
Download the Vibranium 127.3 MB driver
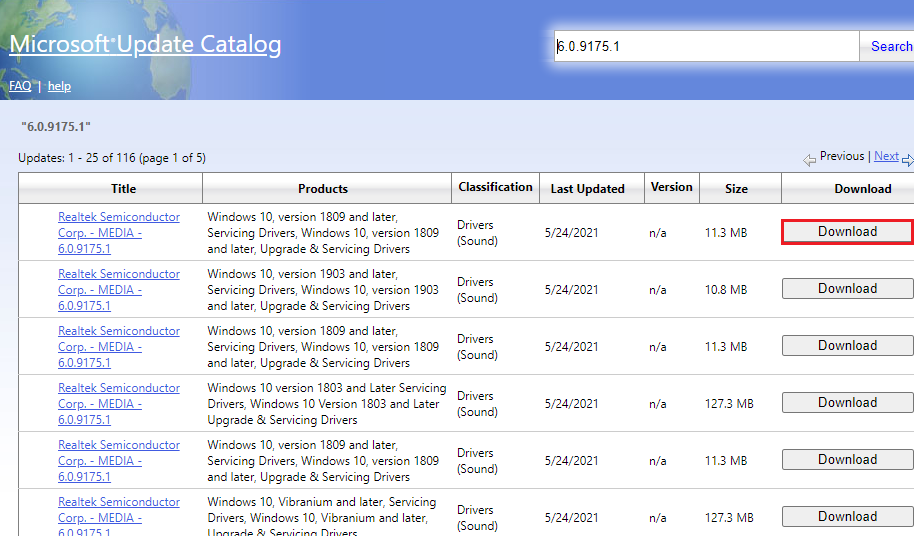[848, 517]
